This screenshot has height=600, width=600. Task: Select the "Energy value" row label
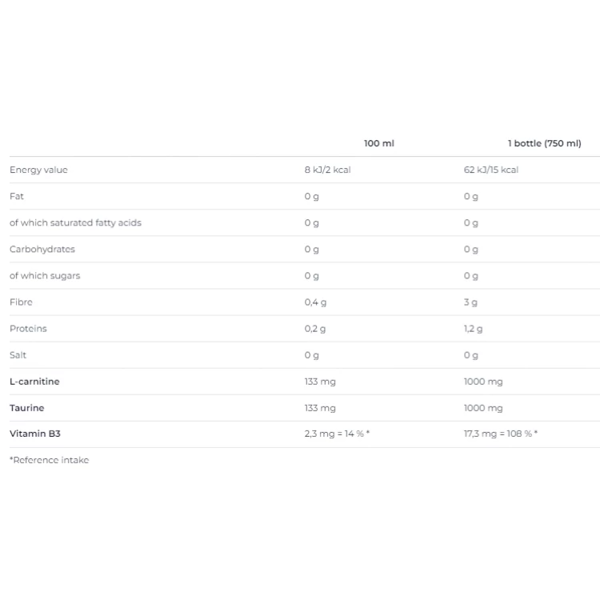pyautogui.click(x=38, y=170)
